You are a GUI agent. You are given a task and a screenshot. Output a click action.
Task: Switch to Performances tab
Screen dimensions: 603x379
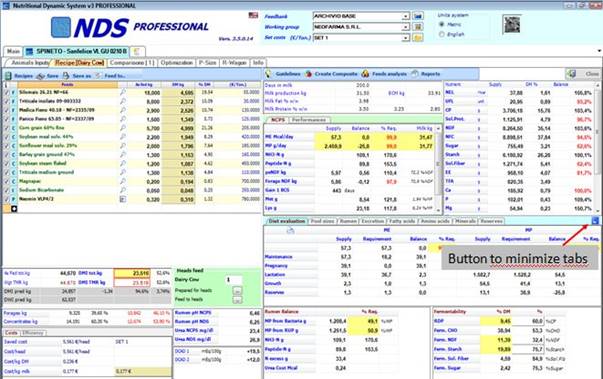point(308,120)
